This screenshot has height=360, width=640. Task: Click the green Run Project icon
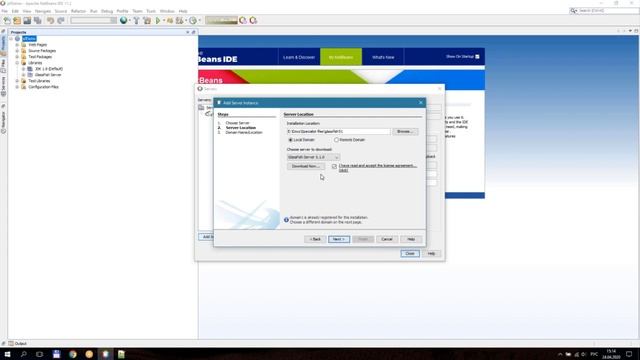pos(158,20)
